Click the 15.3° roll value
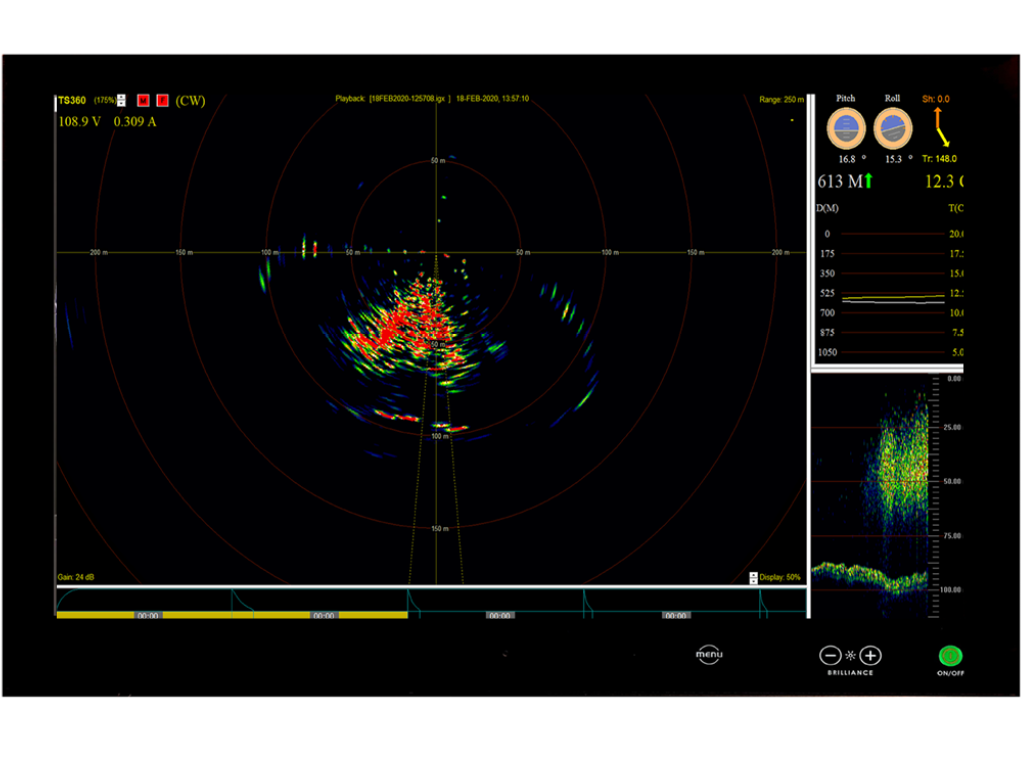This screenshot has height=768, width=1024. 898,159
